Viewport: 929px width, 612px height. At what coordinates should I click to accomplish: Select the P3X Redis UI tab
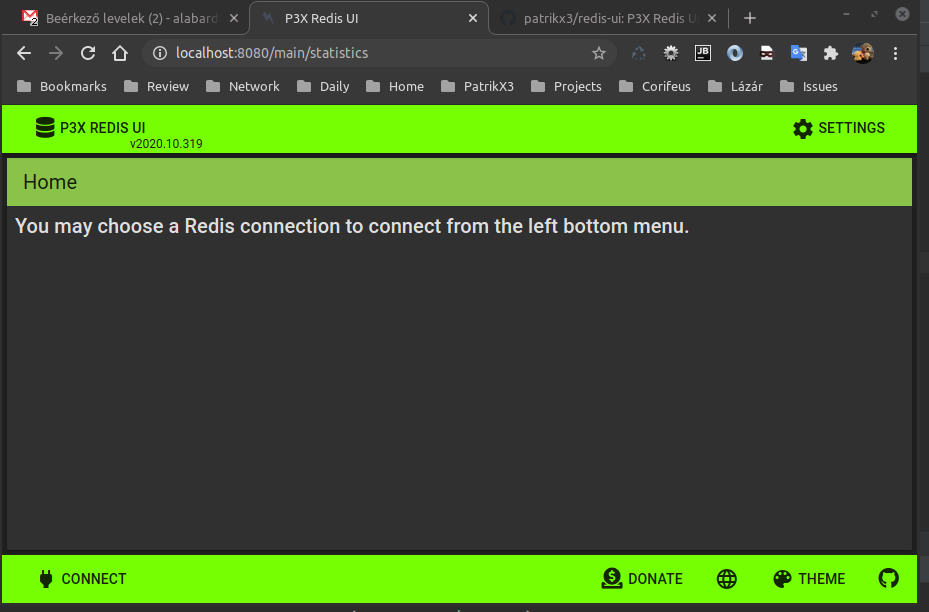[369, 18]
